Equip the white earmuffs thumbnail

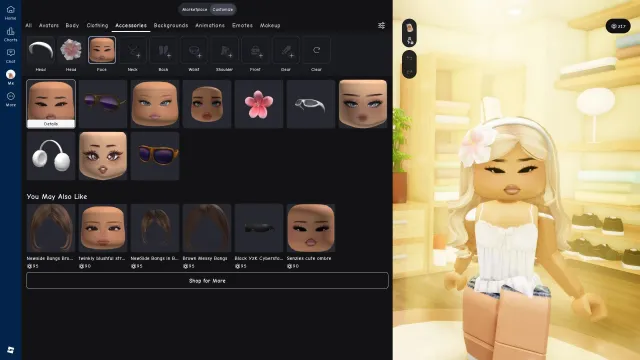(x=51, y=156)
